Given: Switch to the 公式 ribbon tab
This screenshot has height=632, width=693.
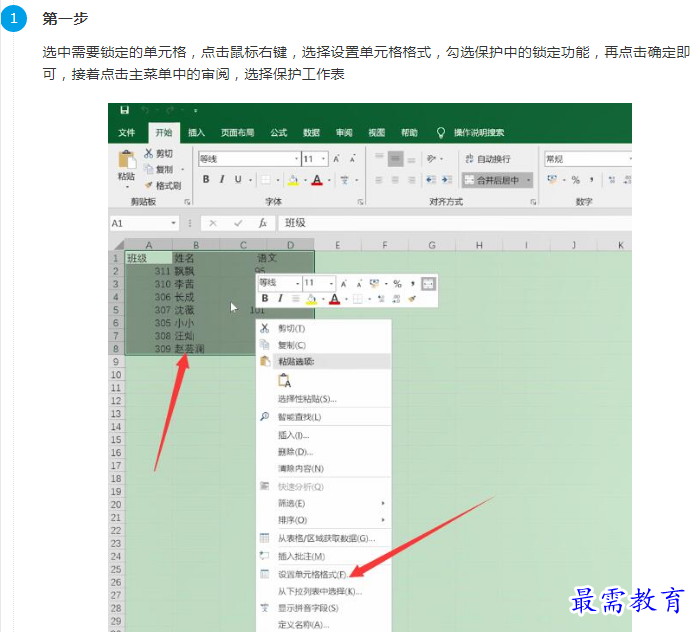Looking at the screenshot, I should click(x=278, y=133).
